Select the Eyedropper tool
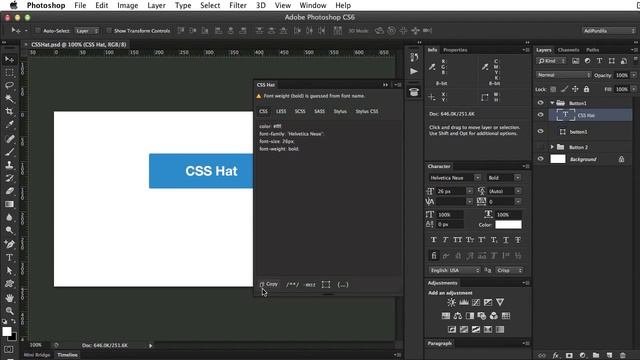 [9, 124]
